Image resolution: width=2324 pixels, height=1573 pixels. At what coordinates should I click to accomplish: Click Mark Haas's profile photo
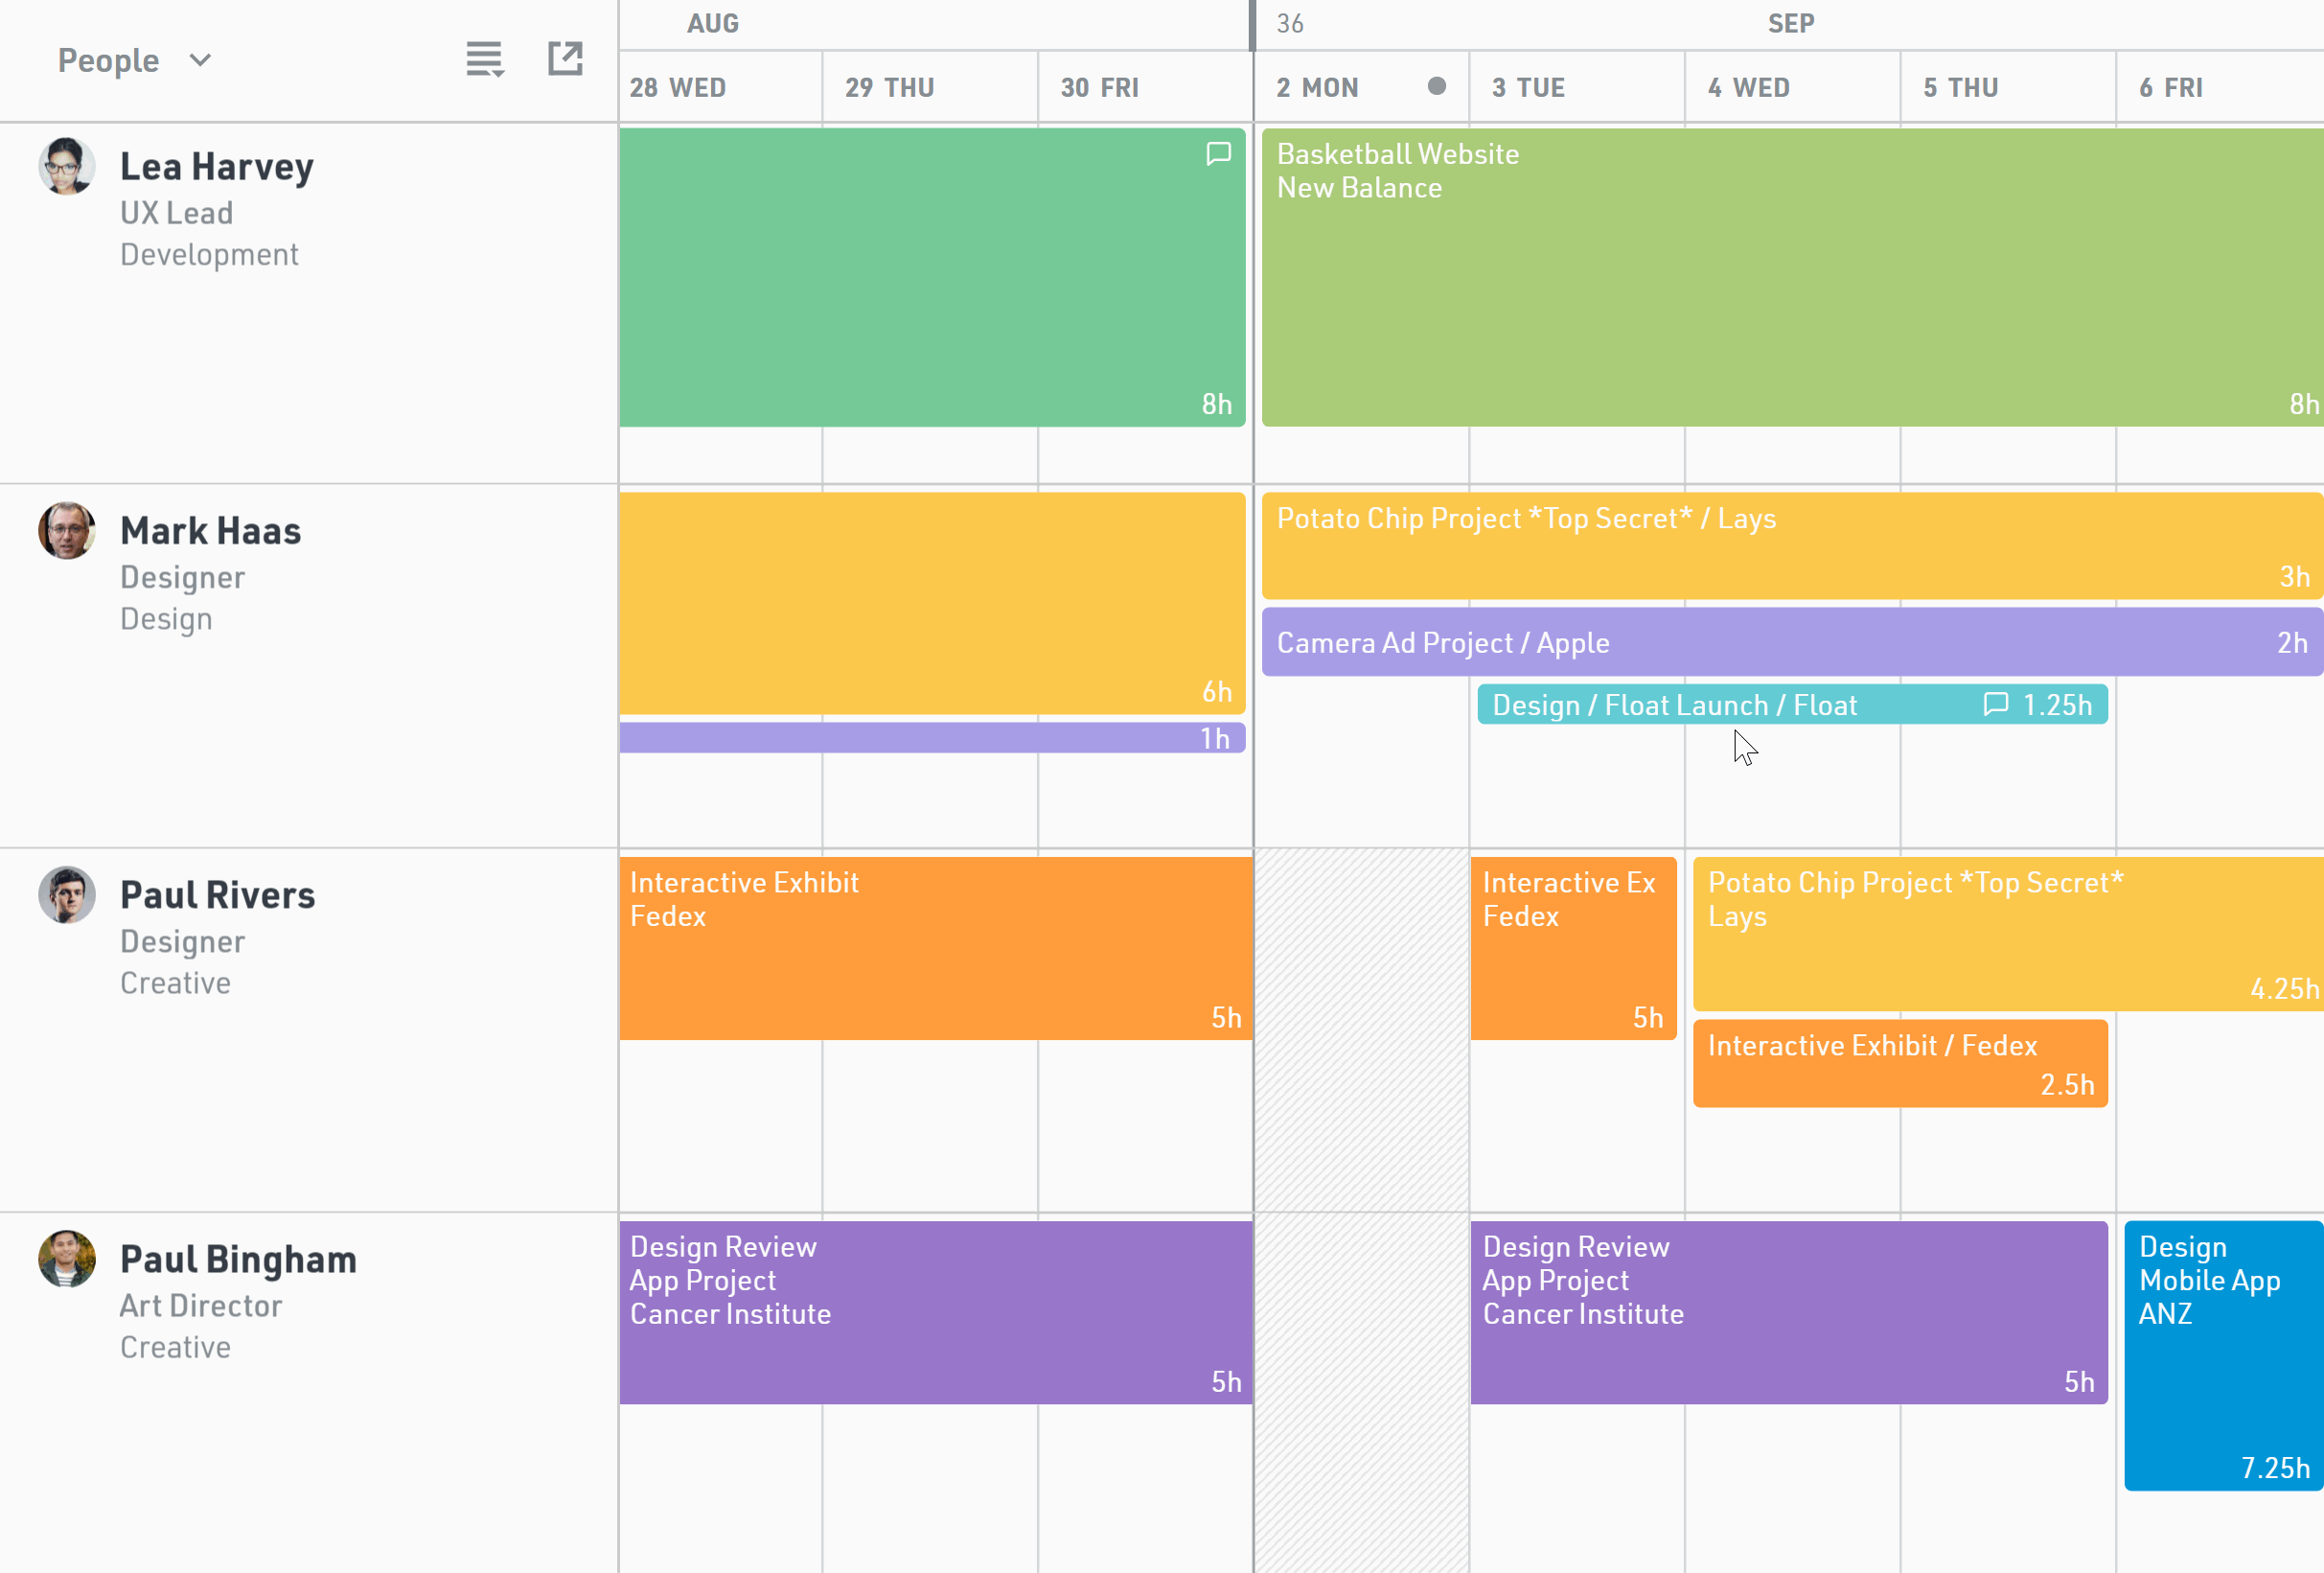(x=67, y=531)
